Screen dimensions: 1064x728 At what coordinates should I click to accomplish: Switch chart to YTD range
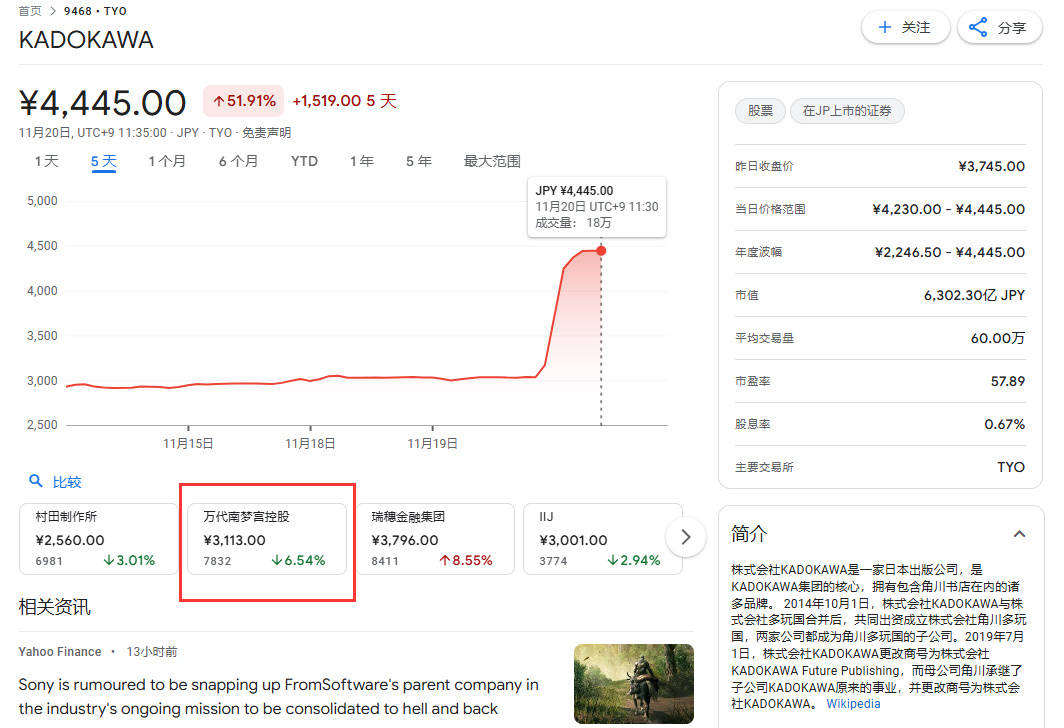[x=304, y=161]
